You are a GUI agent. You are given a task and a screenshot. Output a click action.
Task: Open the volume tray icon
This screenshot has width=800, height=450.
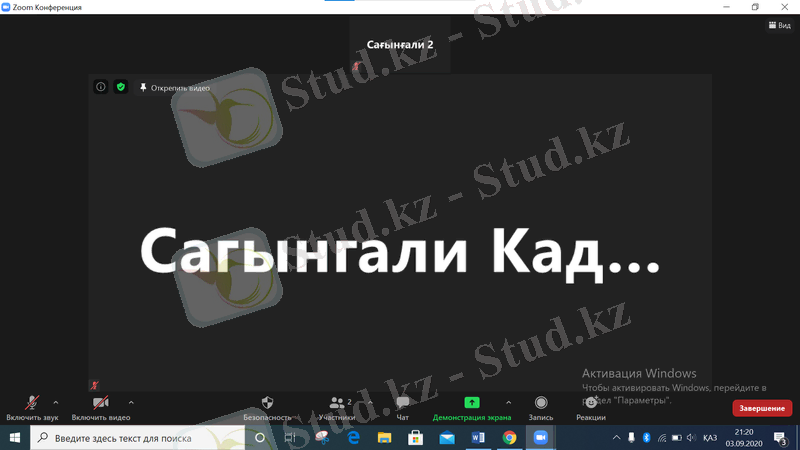pos(691,438)
